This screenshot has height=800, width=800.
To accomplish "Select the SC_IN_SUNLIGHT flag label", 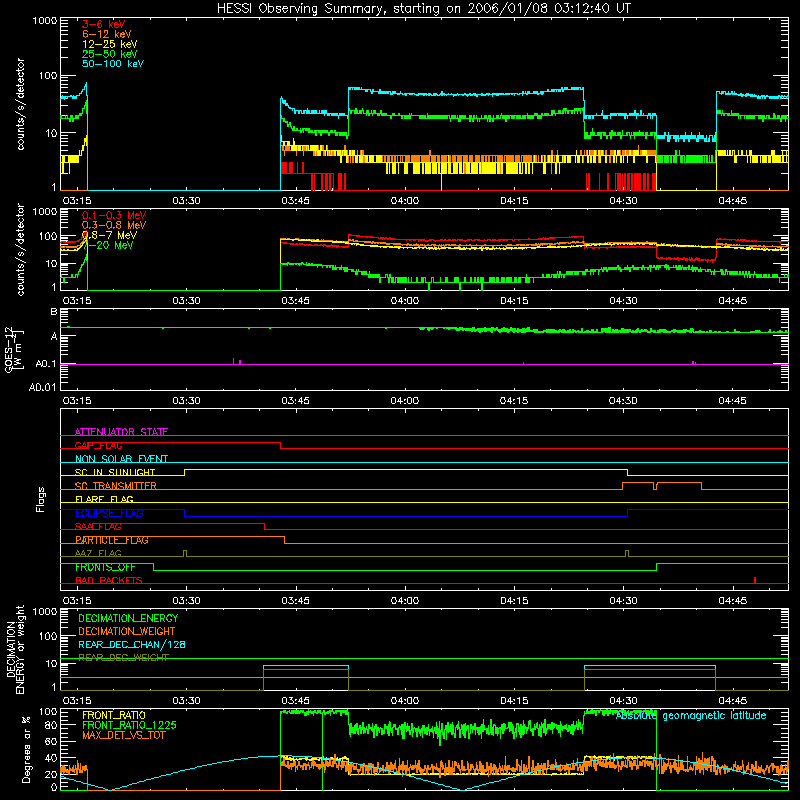I will [115, 472].
